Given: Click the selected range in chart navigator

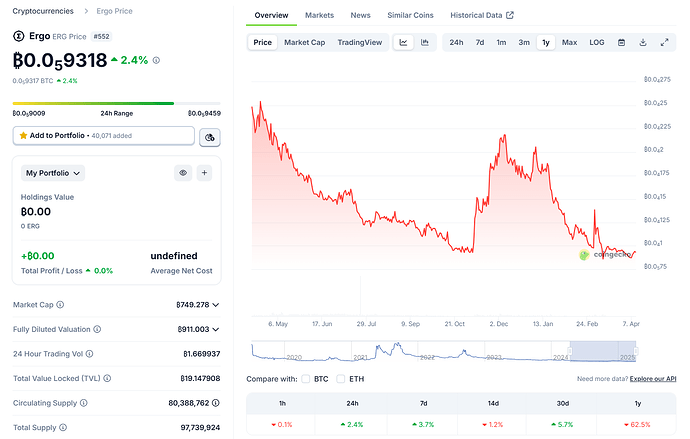Looking at the screenshot, I should pos(603,351).
